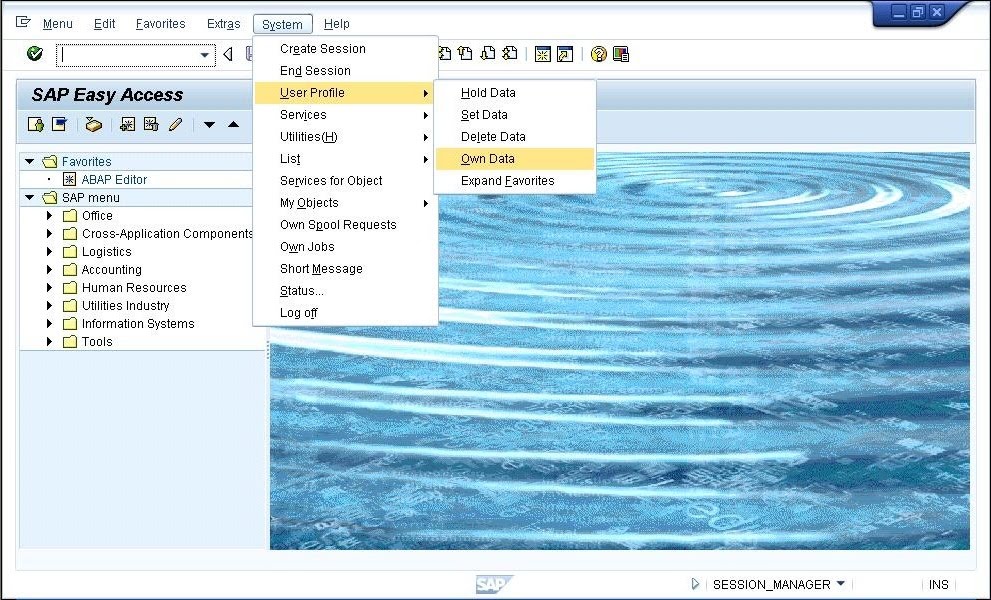Select Own Data from the submenu
991x600 pixels.
486,158
